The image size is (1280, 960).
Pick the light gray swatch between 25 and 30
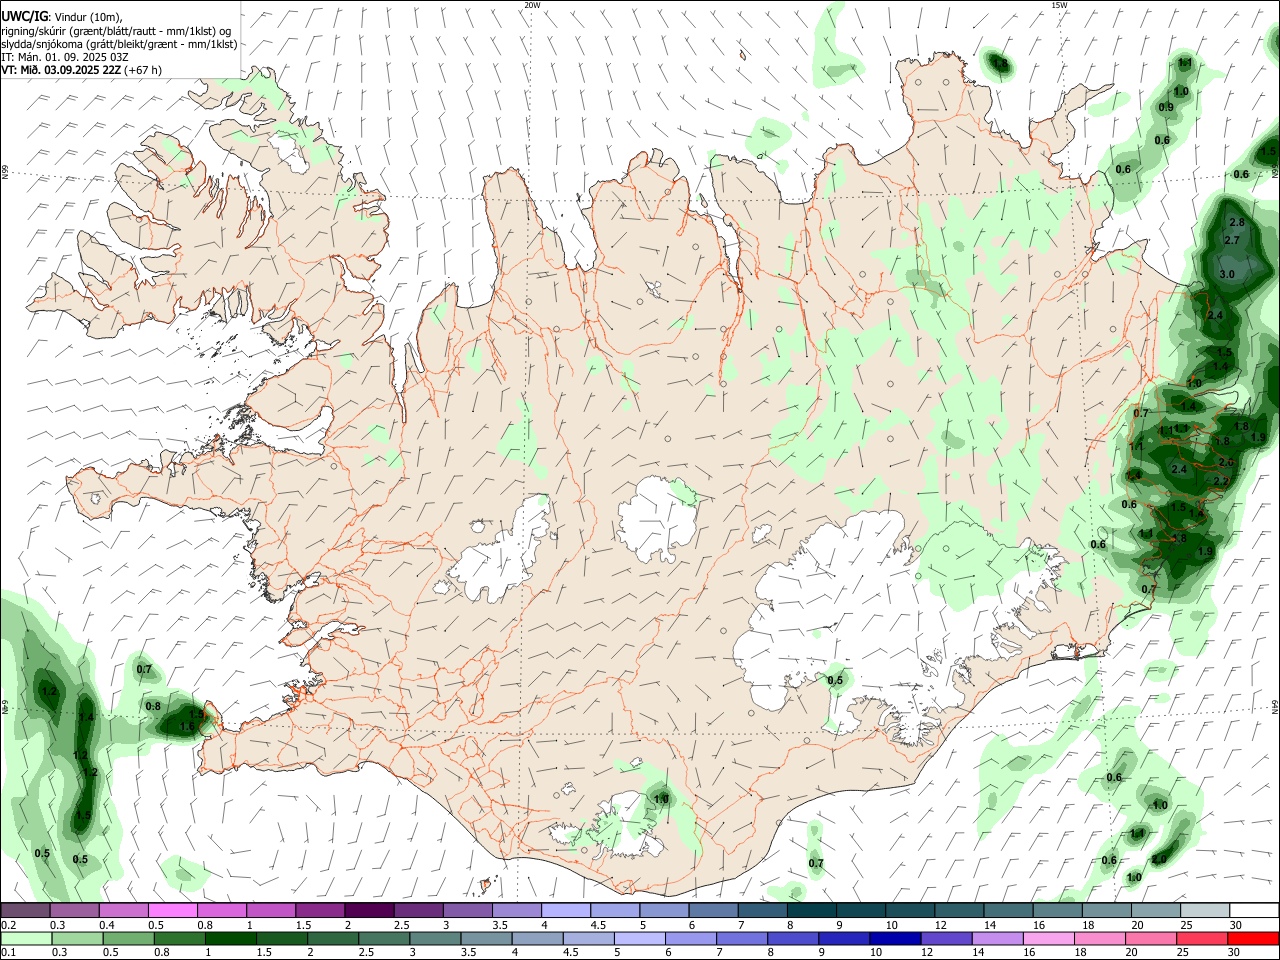click(x=1204, y=910)
